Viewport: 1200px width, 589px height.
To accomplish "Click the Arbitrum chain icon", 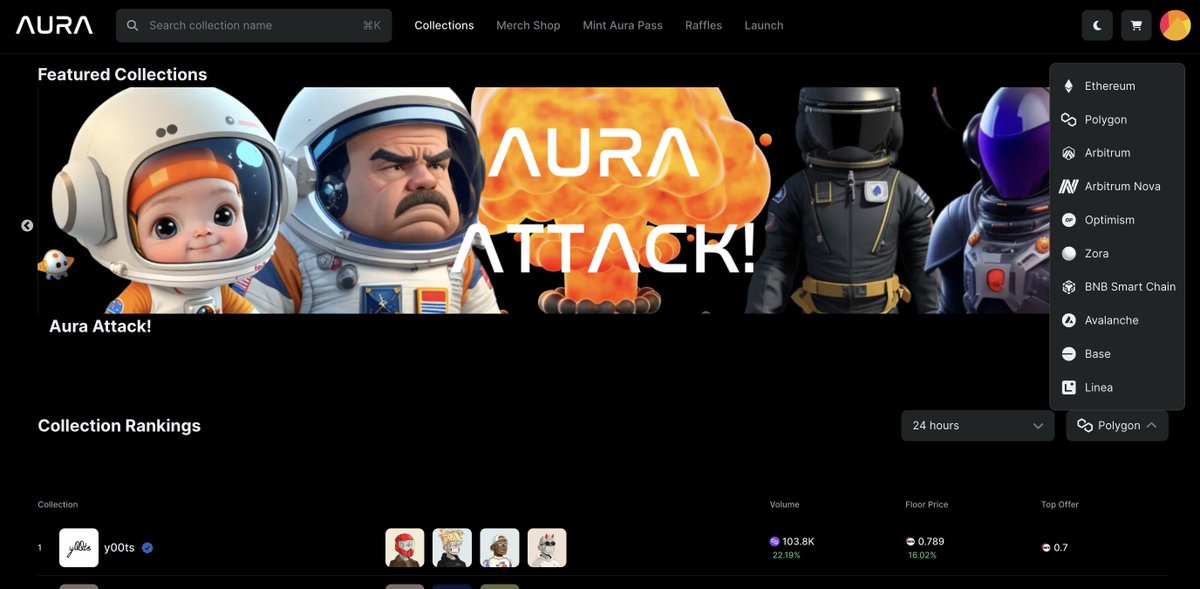I will point(1068,153).
